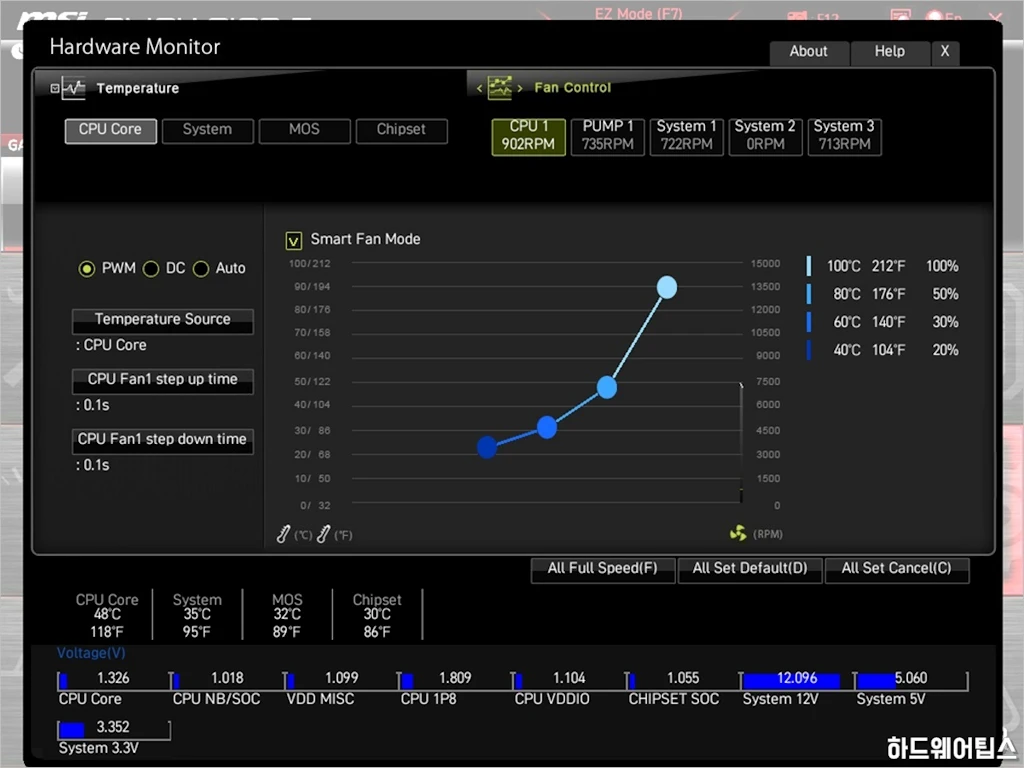The width and height of the screenshot is (1024, 768).
Task: Click the MOS 32°C temperature readout
Action: tap(287, 615)
